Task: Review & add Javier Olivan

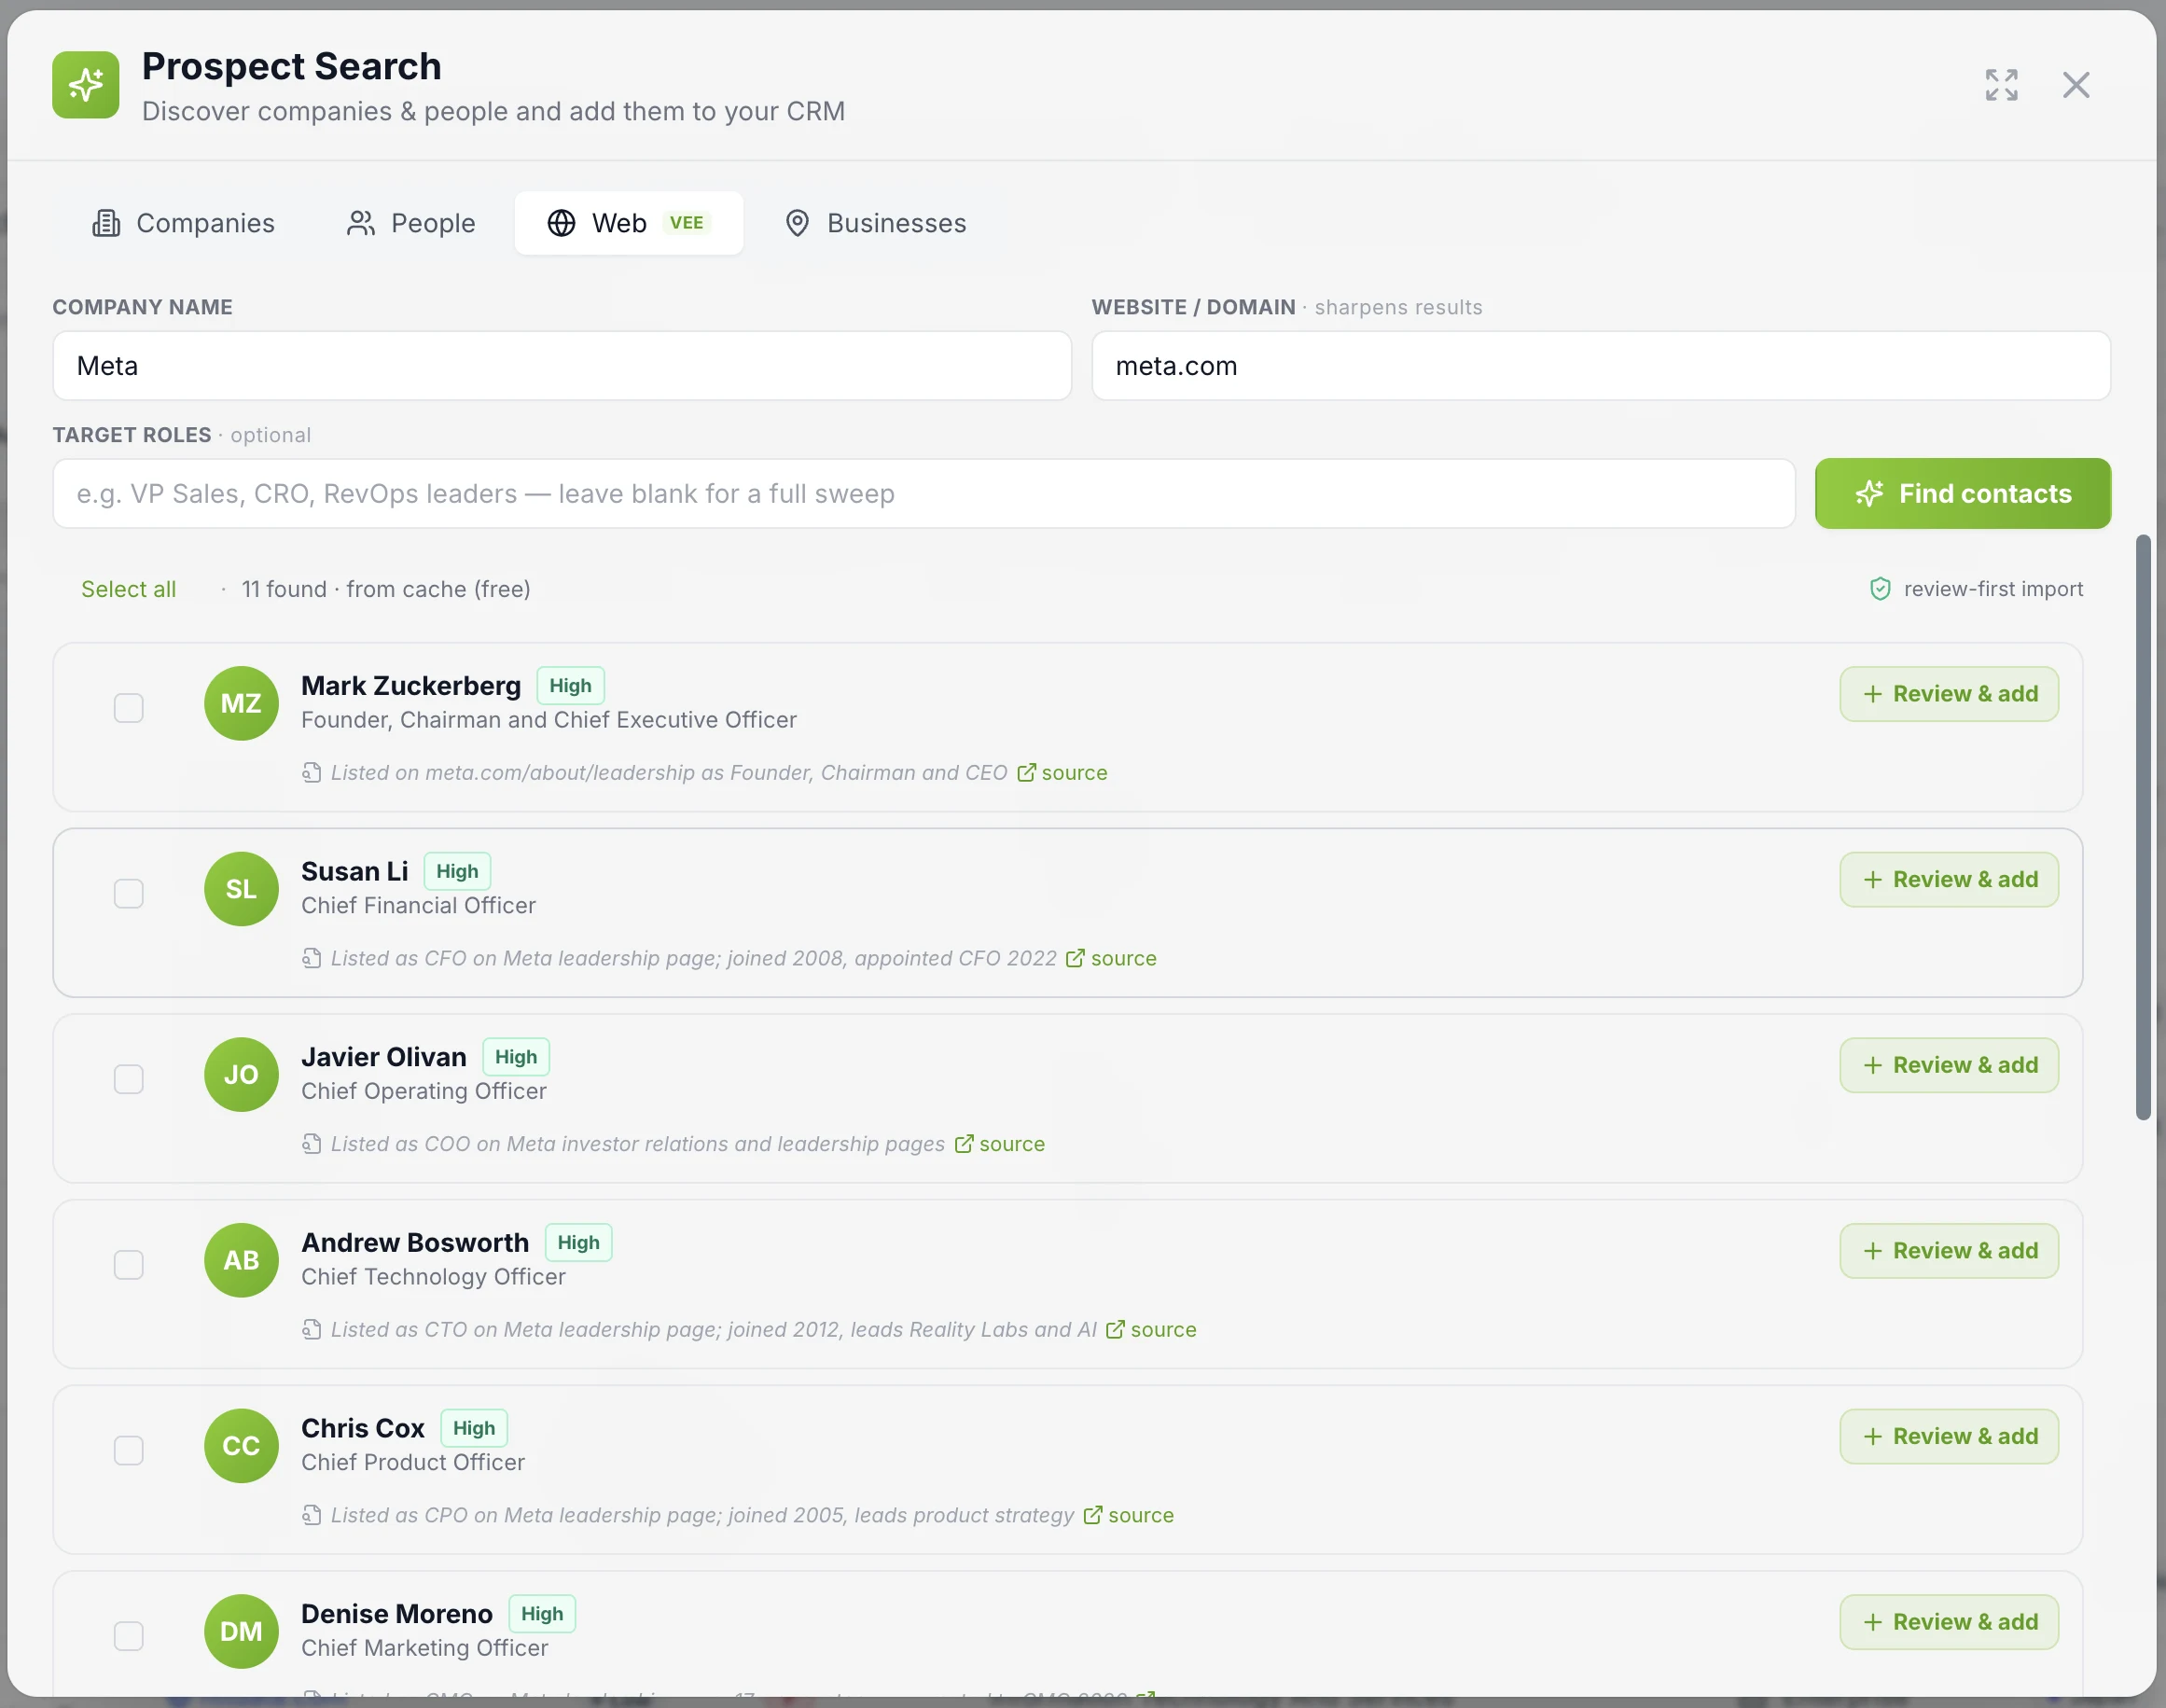Action: tap(1949, 1065)
